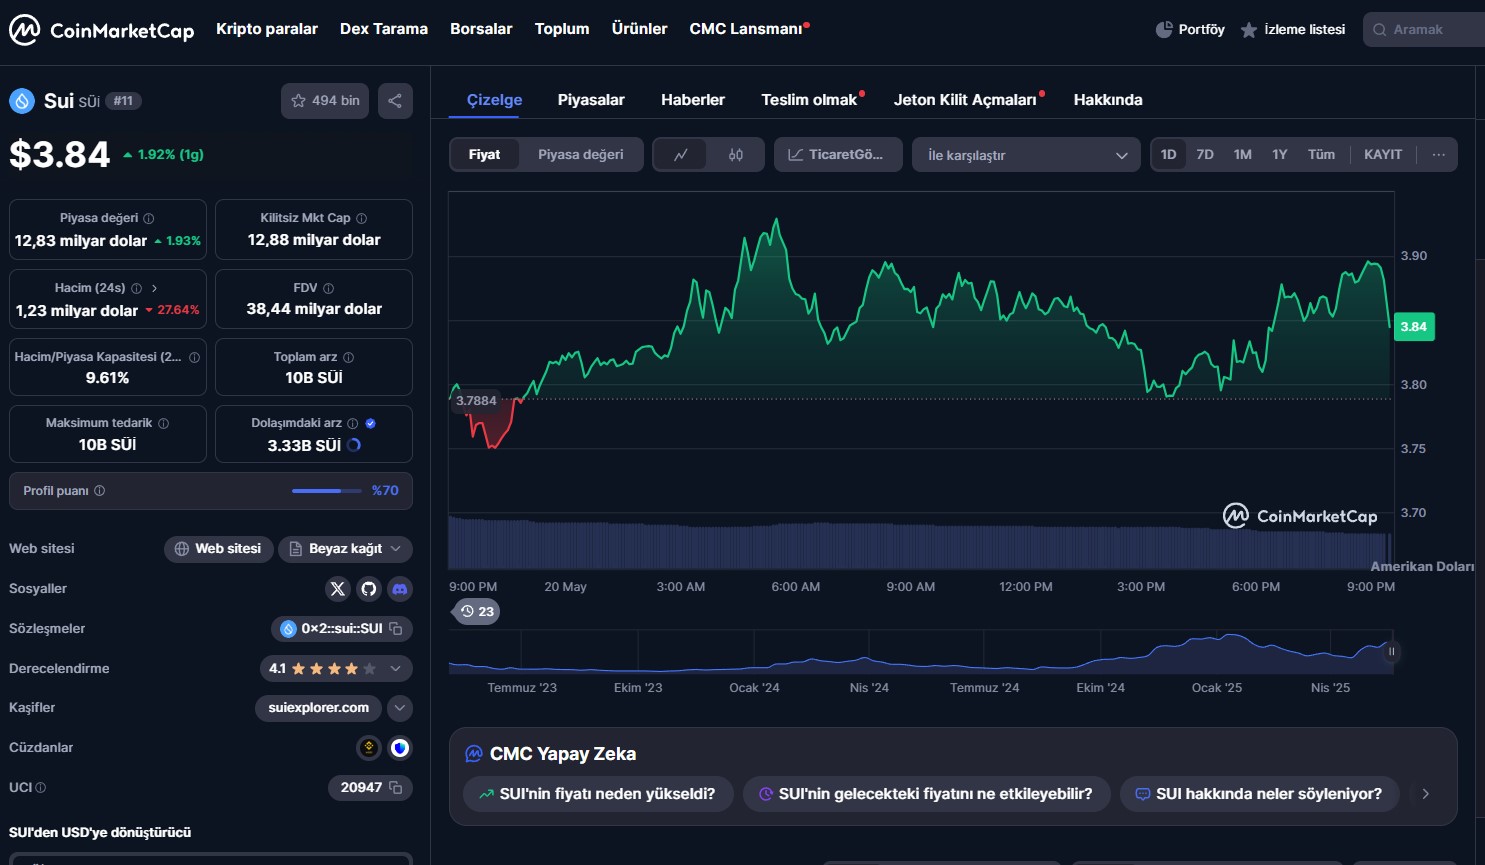Screen dimensions: 1485x865
Task: Click the history events badge showing 23
Action: pyautogui.click(x=477, y=611)
